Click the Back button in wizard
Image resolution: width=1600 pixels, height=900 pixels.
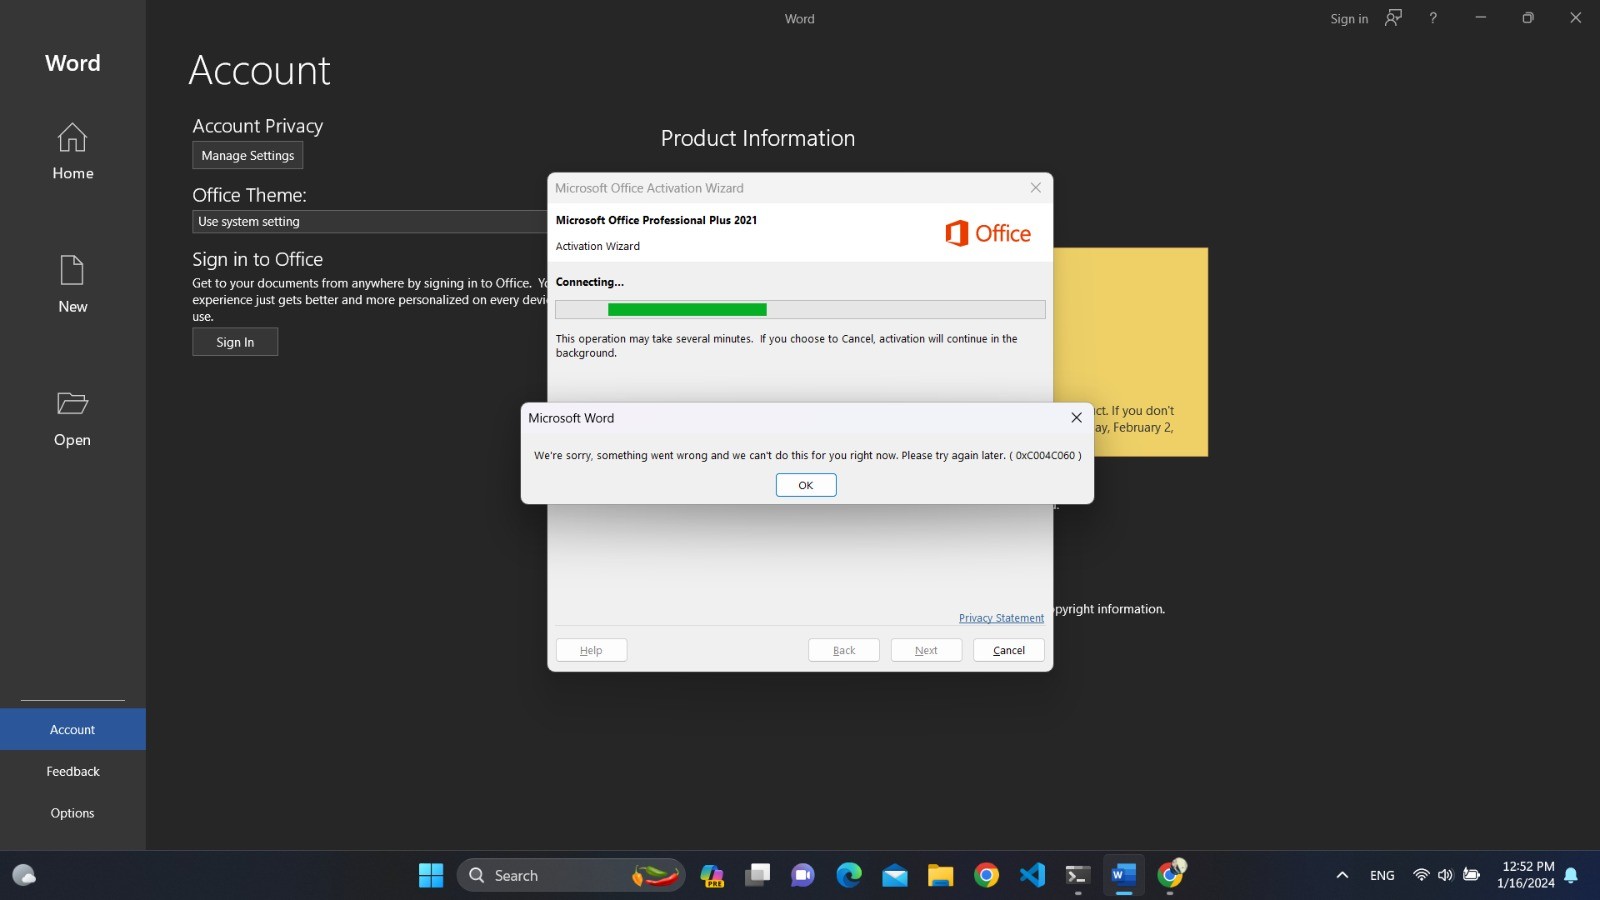click(x=844, y=650)
